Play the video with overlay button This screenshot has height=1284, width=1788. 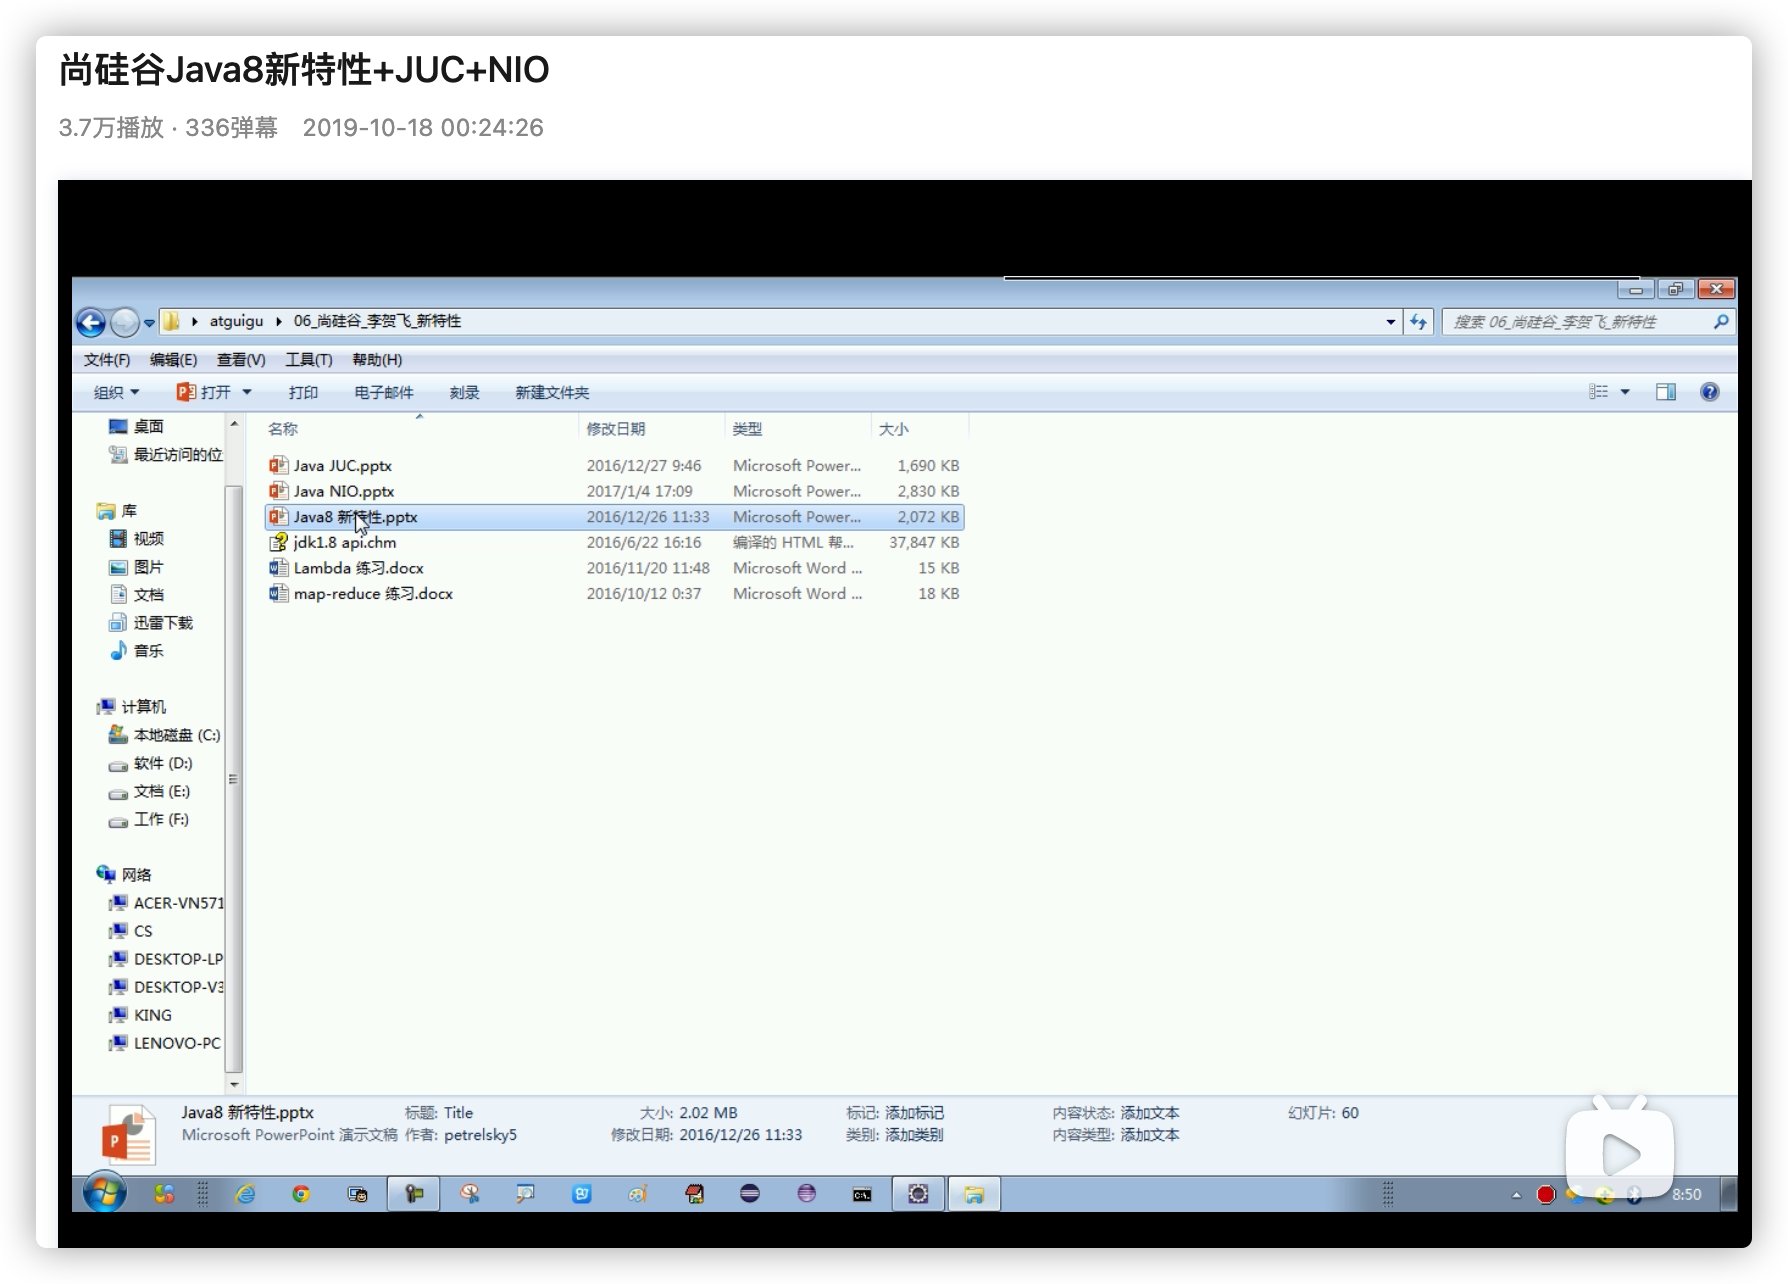click(1619, 1155)
